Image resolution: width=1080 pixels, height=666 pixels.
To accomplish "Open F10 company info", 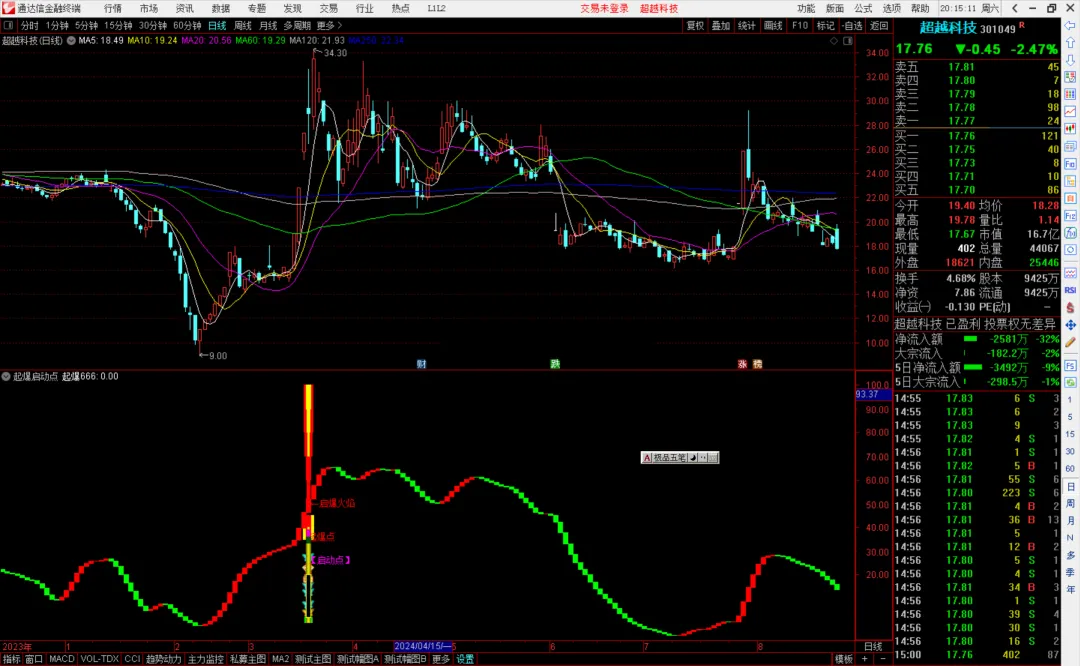I will [800, 25].
